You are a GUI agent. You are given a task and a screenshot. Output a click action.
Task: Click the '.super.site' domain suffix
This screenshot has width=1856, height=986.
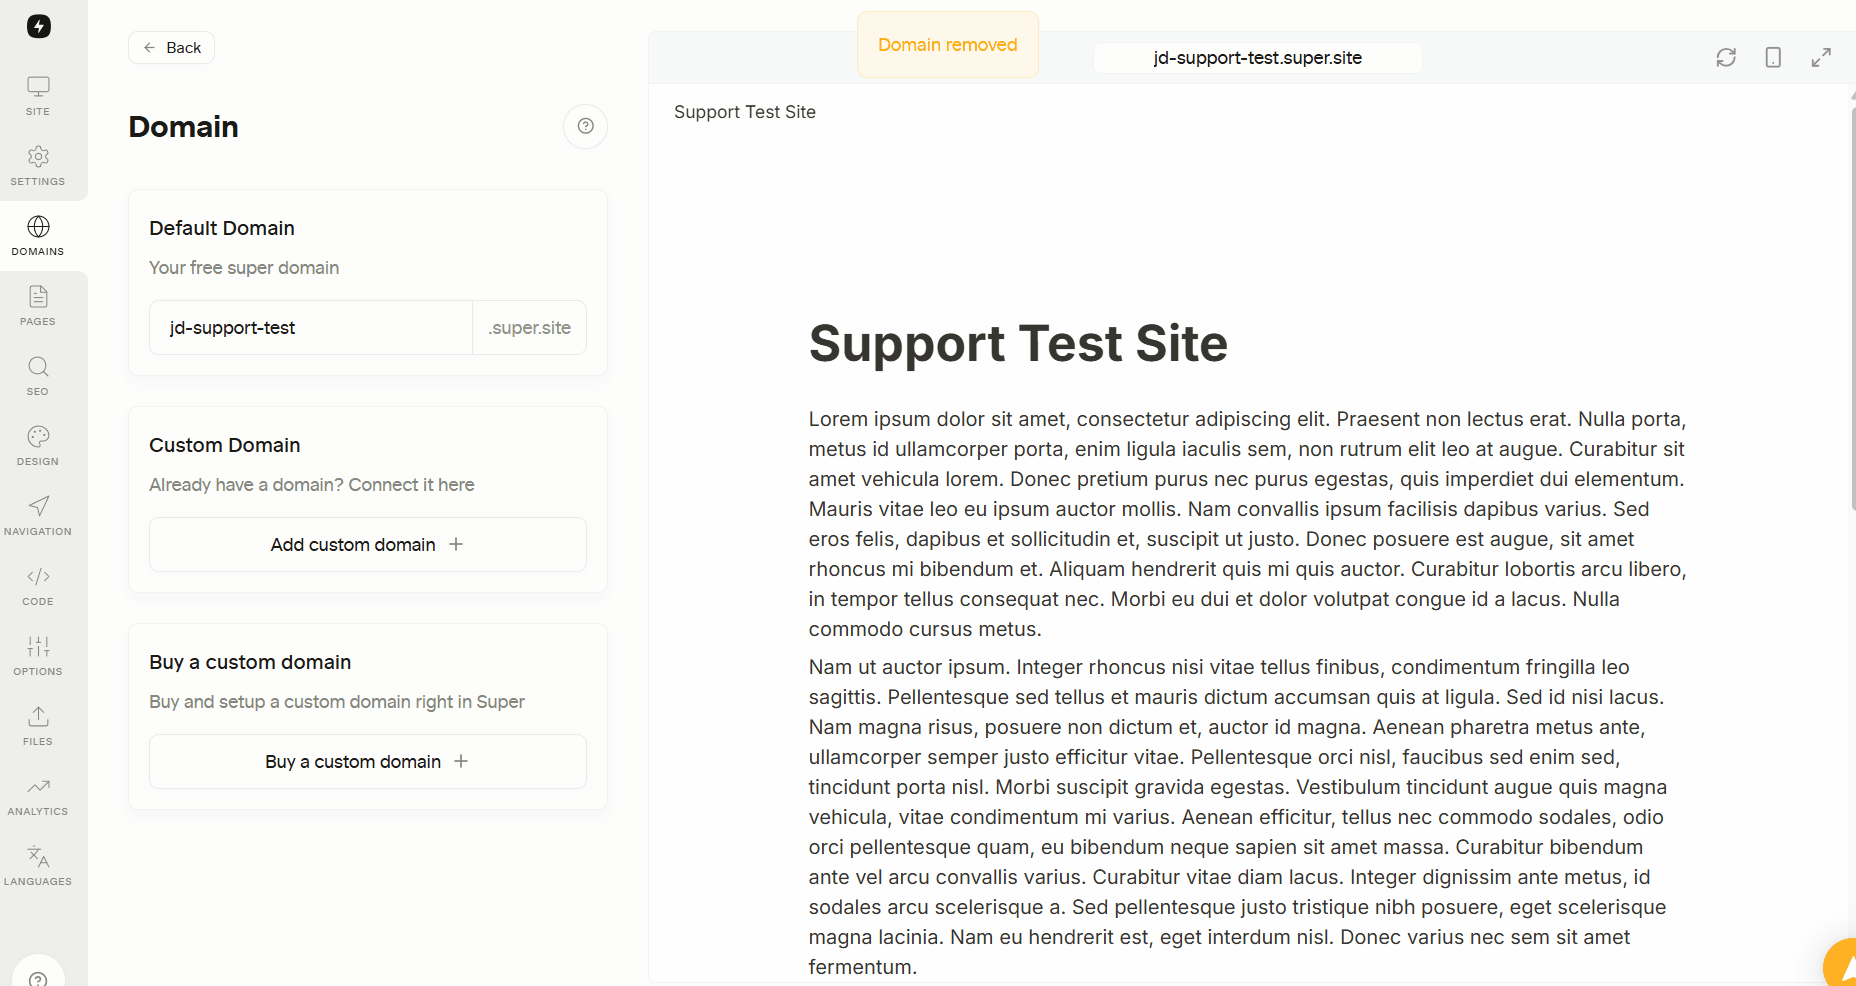pos(530,328)
